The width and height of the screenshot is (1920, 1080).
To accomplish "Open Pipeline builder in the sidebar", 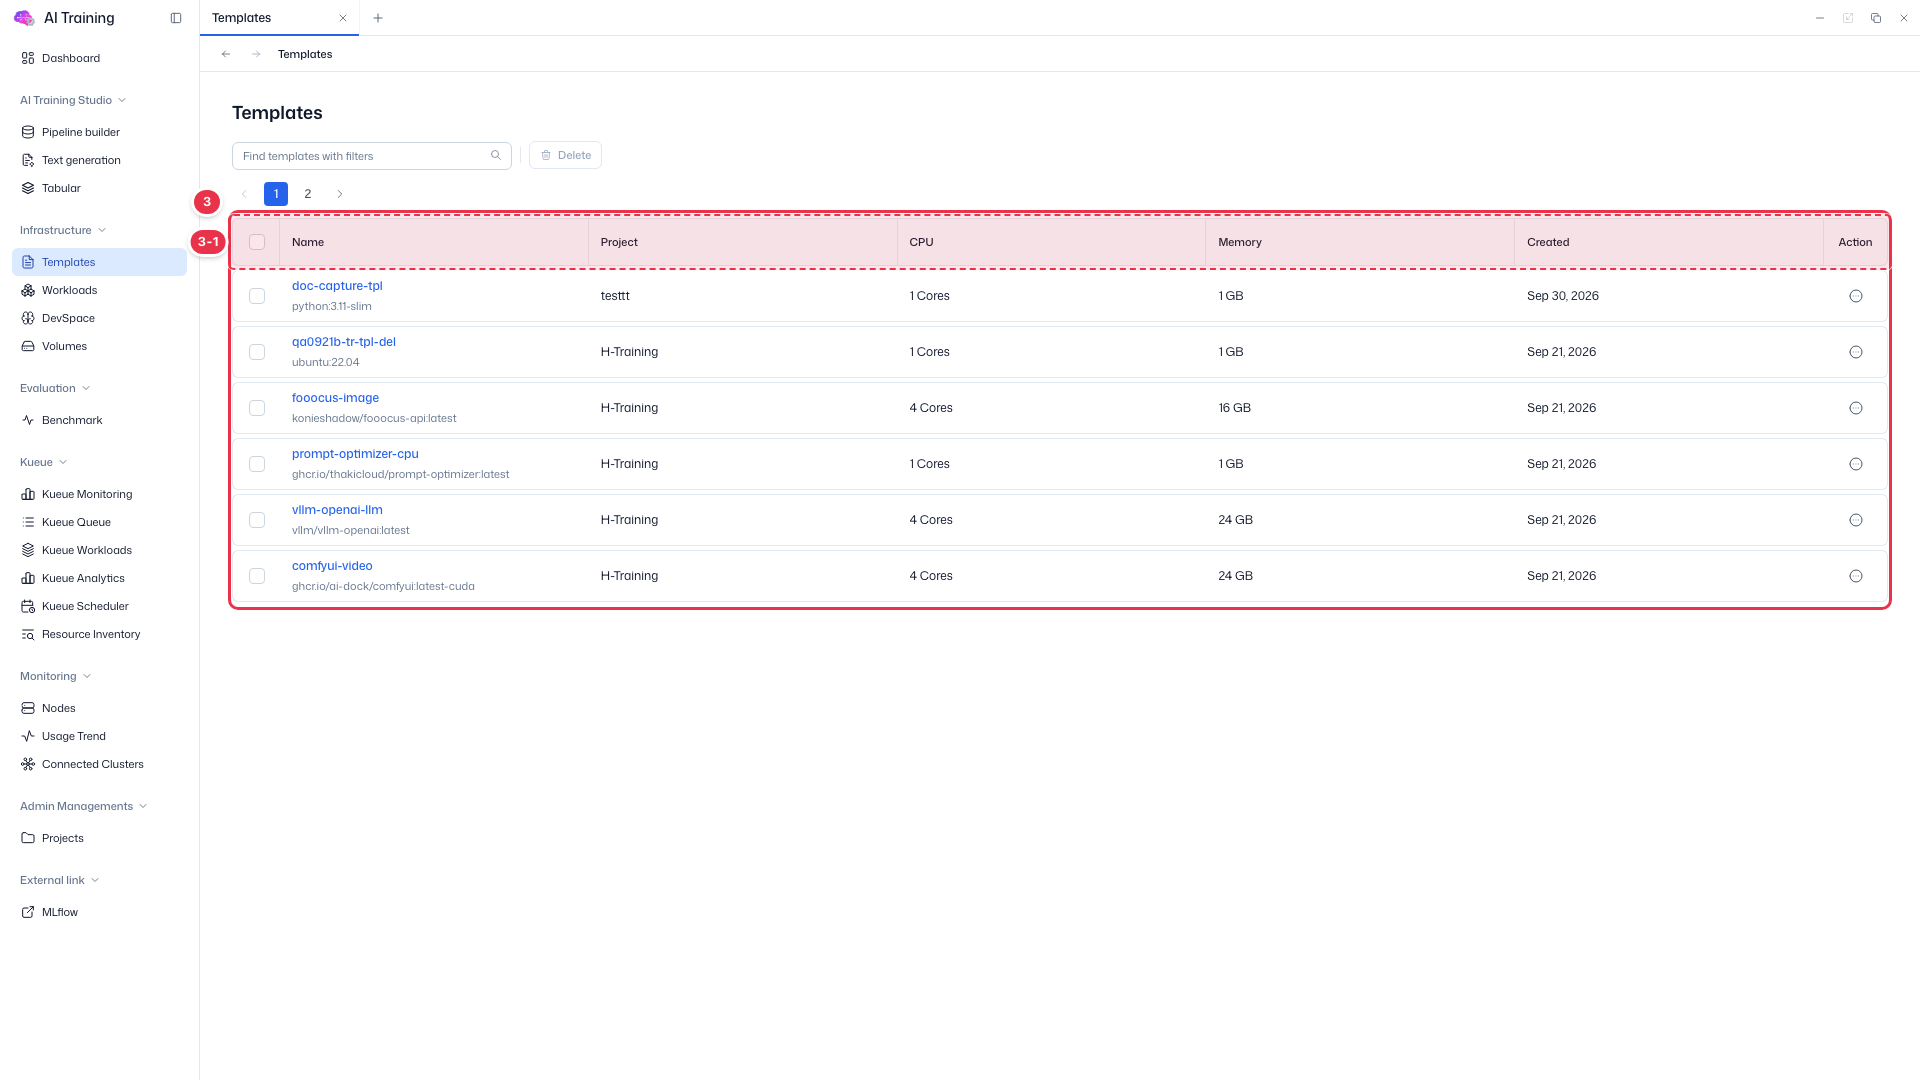I will point(80,132).
